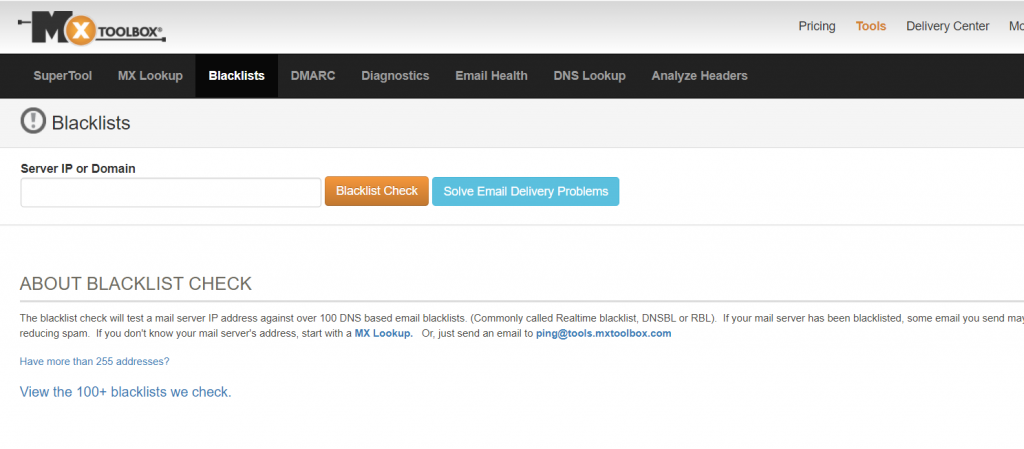Switch to the MX Lookup tab

point(150,76)
